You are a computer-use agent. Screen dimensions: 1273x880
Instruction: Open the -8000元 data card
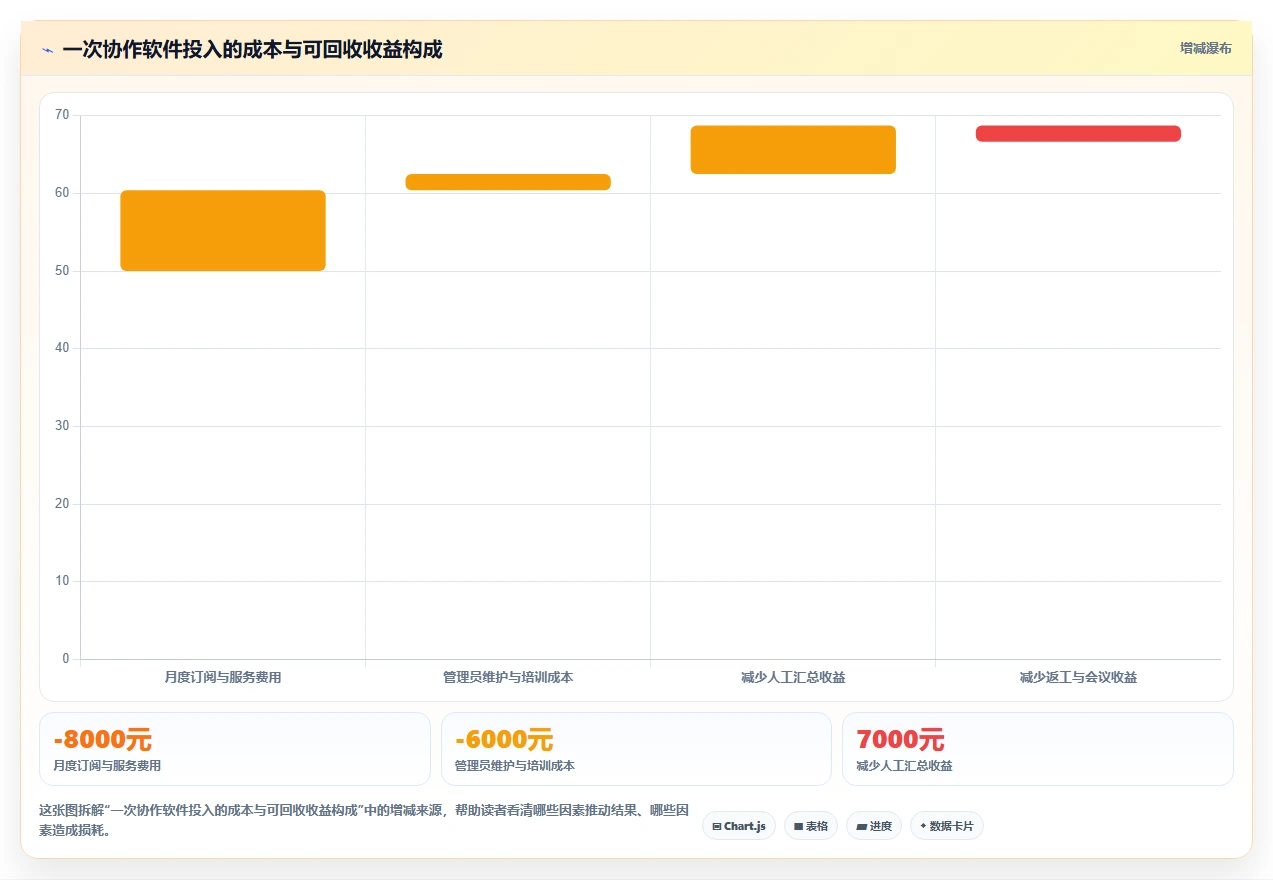point(235,749)
